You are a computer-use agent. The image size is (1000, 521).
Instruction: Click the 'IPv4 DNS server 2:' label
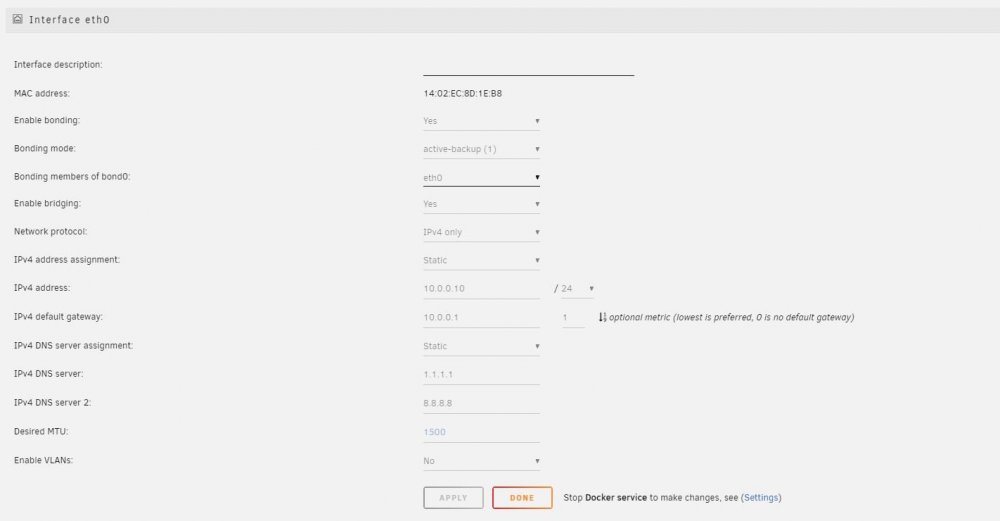pyautogui.click(x=52, y=403)
